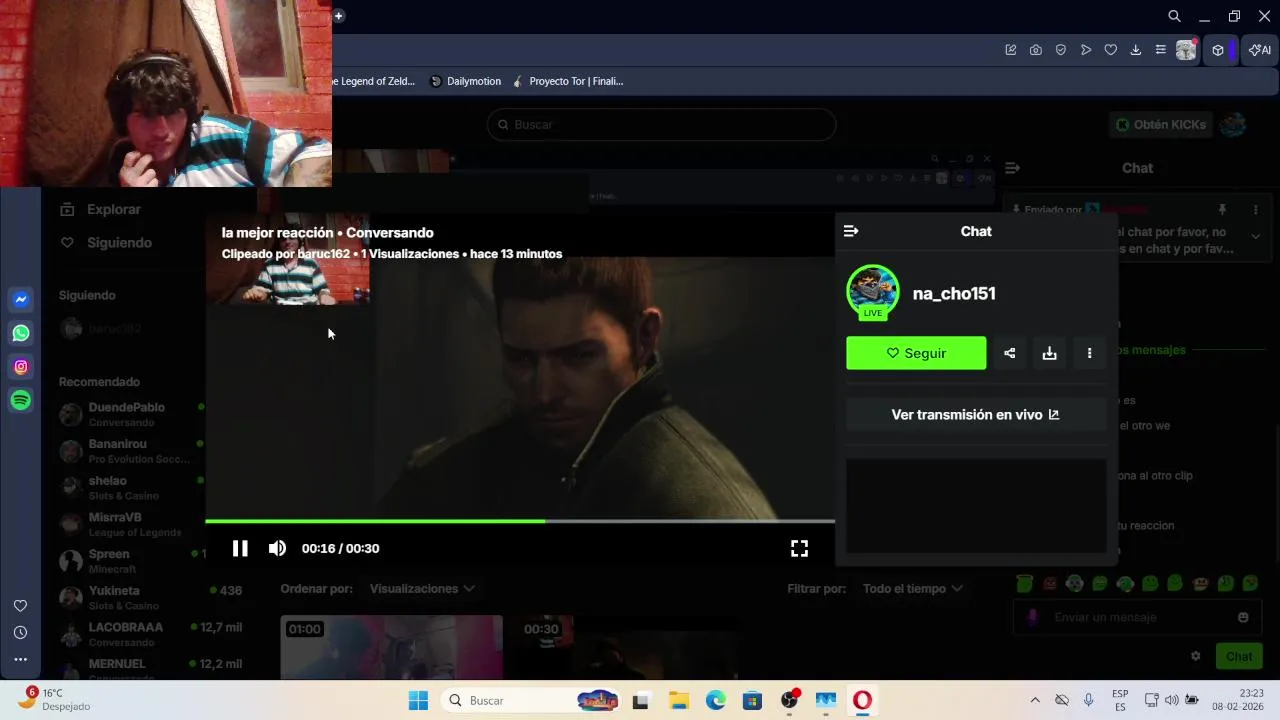The height and width of the screenshot is (720, 1280).
Task: Open clip more options menu
Action: [x=1089, y=353]
